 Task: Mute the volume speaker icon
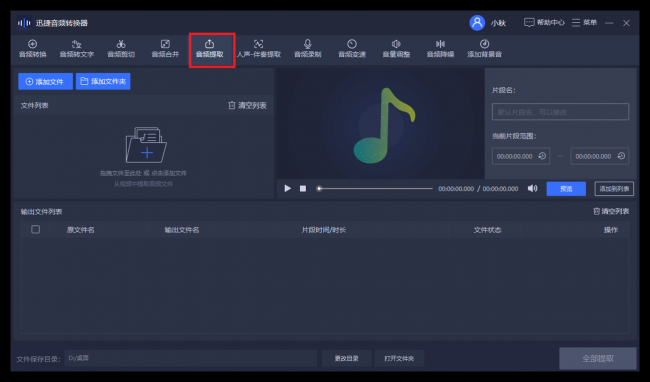pos(533,189)
